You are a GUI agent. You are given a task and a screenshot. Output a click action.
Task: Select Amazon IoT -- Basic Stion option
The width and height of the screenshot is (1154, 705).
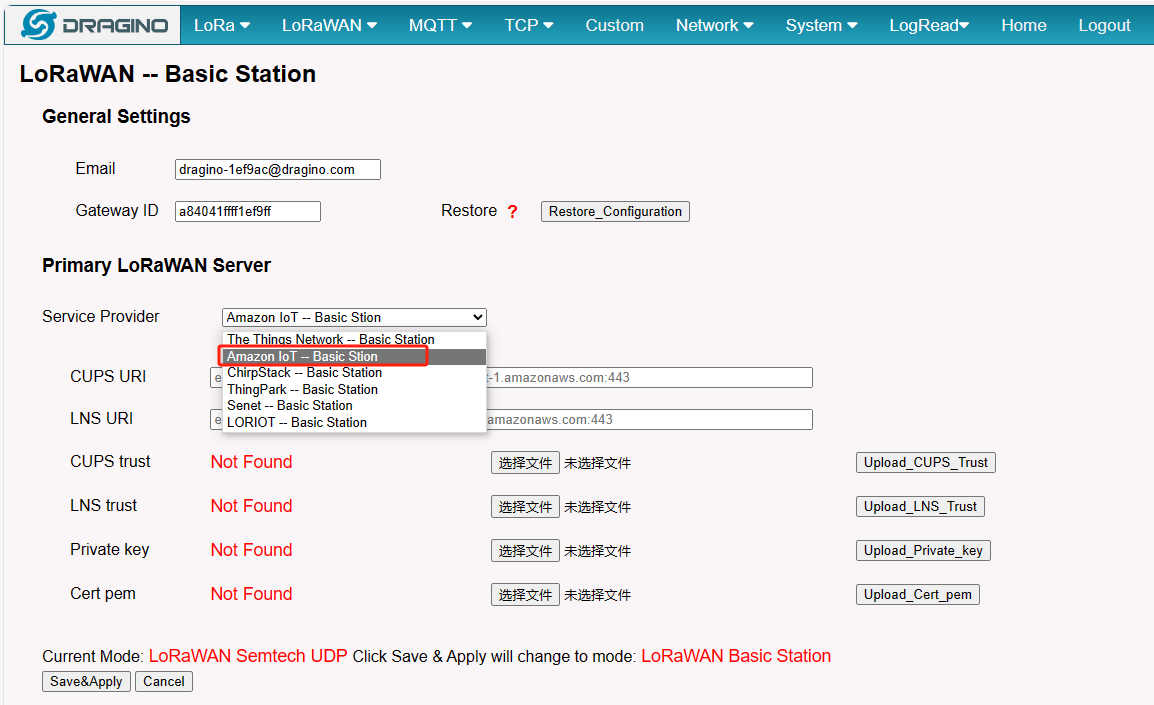[x=354, y=356]
